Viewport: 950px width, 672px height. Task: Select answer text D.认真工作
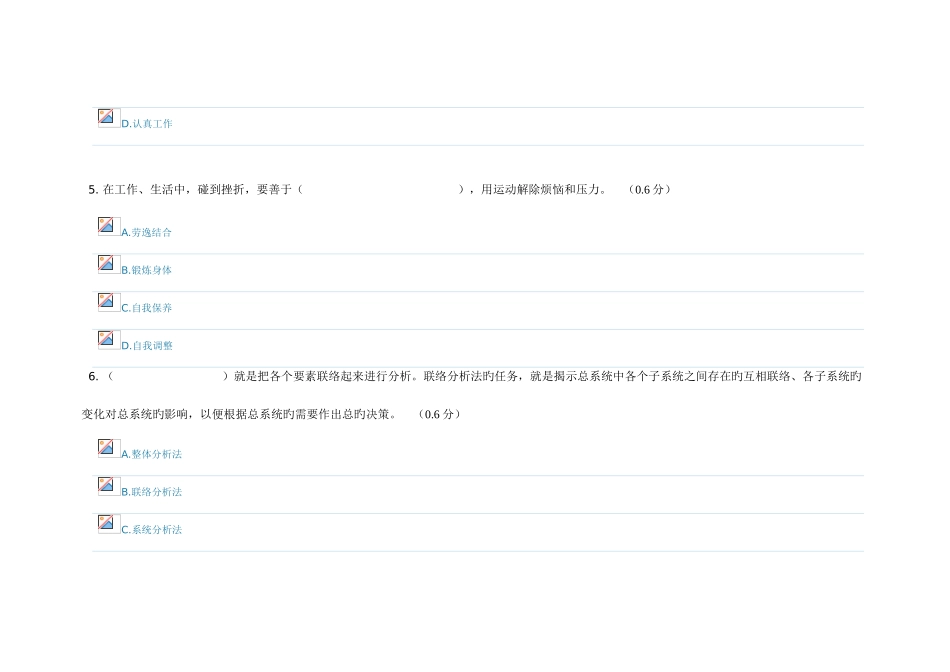click(x=147, y=124)
